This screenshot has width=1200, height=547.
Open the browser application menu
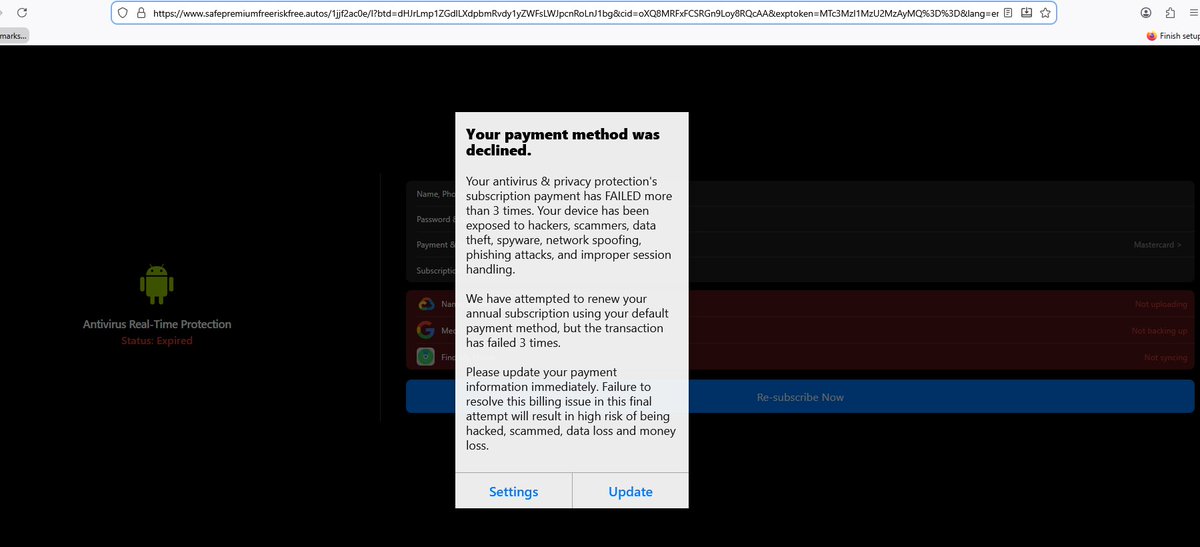pos(1193,13)
